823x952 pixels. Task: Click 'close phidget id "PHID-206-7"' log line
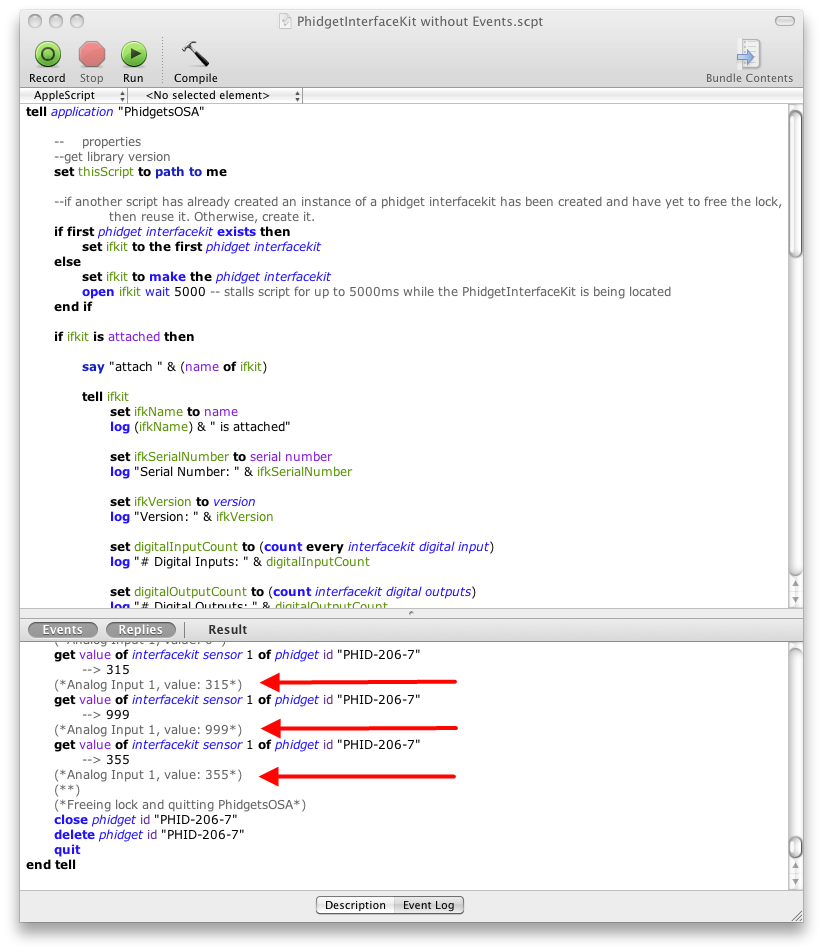tap(146, 820)
